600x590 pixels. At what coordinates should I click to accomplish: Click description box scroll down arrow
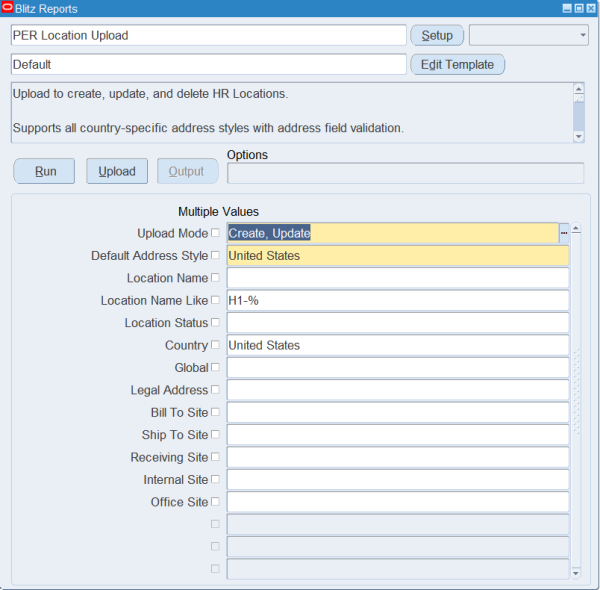point(579,137)
